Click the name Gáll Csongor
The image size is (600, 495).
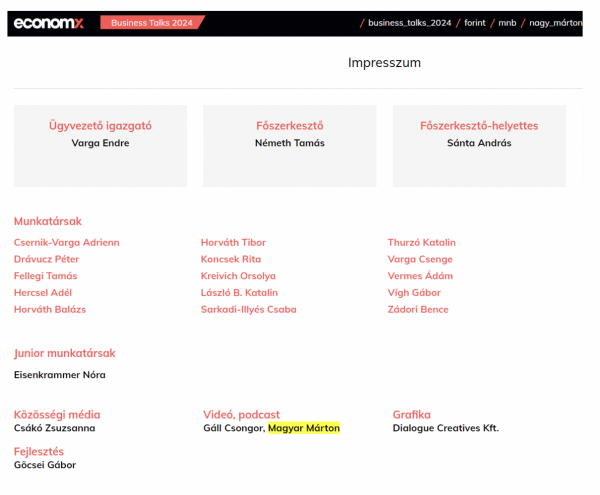coord(234,428)
